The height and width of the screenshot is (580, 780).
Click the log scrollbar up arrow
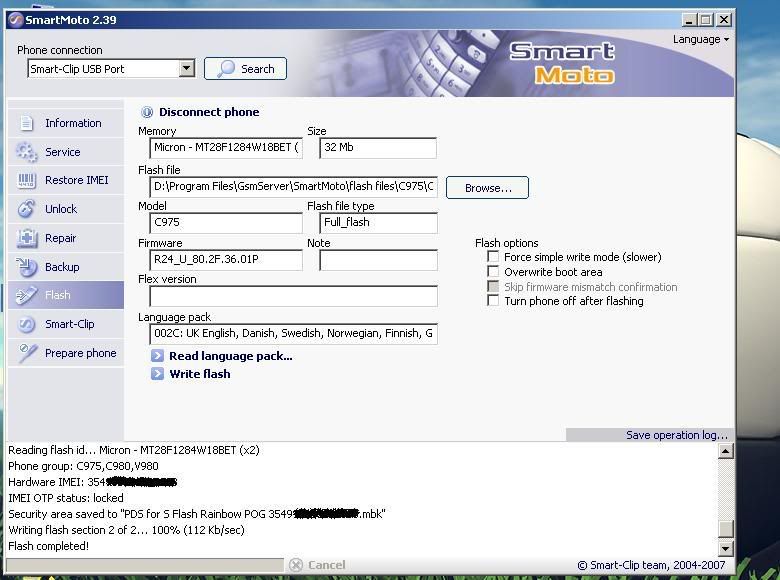pyautogui.click(x=726, y=451)
